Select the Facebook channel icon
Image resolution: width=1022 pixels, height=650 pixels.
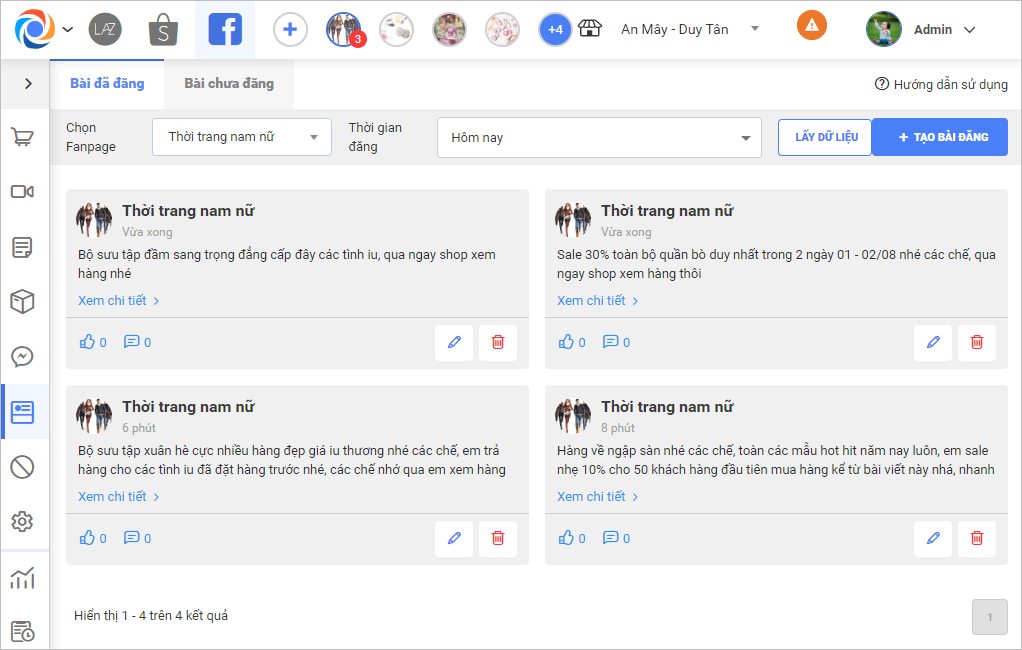(225, 29)
